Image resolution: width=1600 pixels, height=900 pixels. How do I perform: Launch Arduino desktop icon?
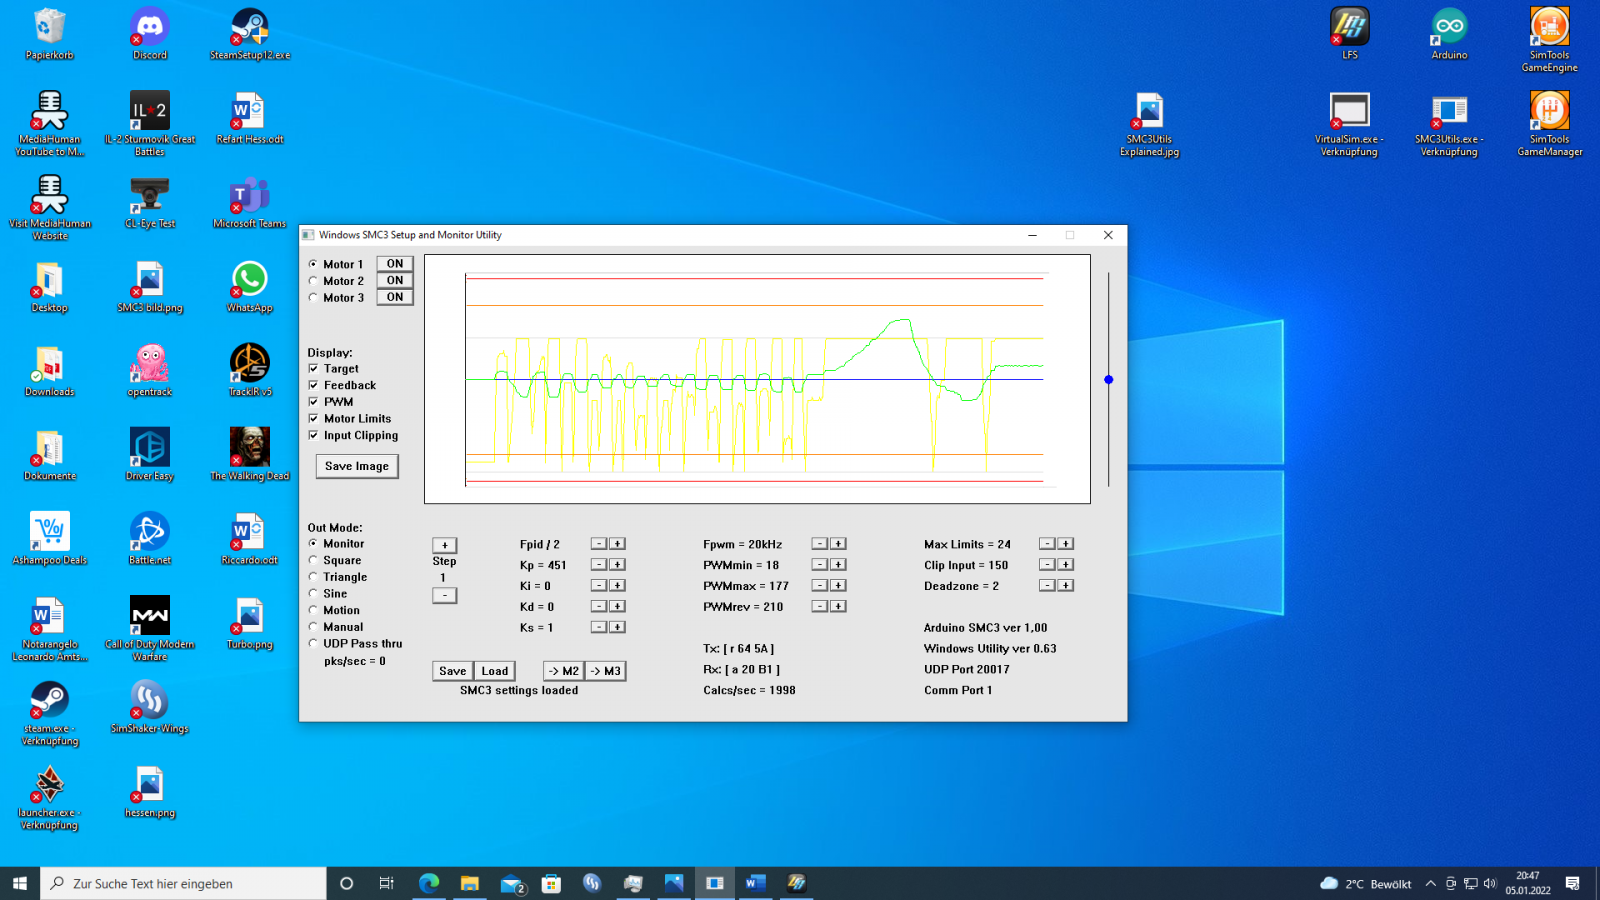[1450, 35]
